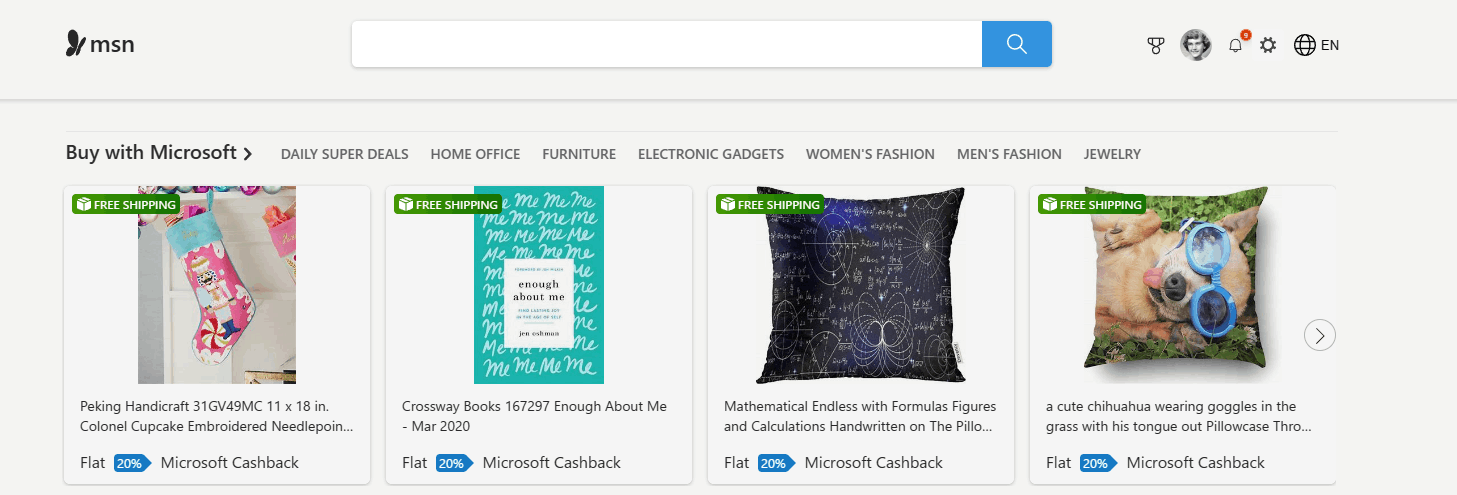The width and height of the screenshot is (1457, 495).
Task: Open the settings gear
Action: [x=1268, y=45]
